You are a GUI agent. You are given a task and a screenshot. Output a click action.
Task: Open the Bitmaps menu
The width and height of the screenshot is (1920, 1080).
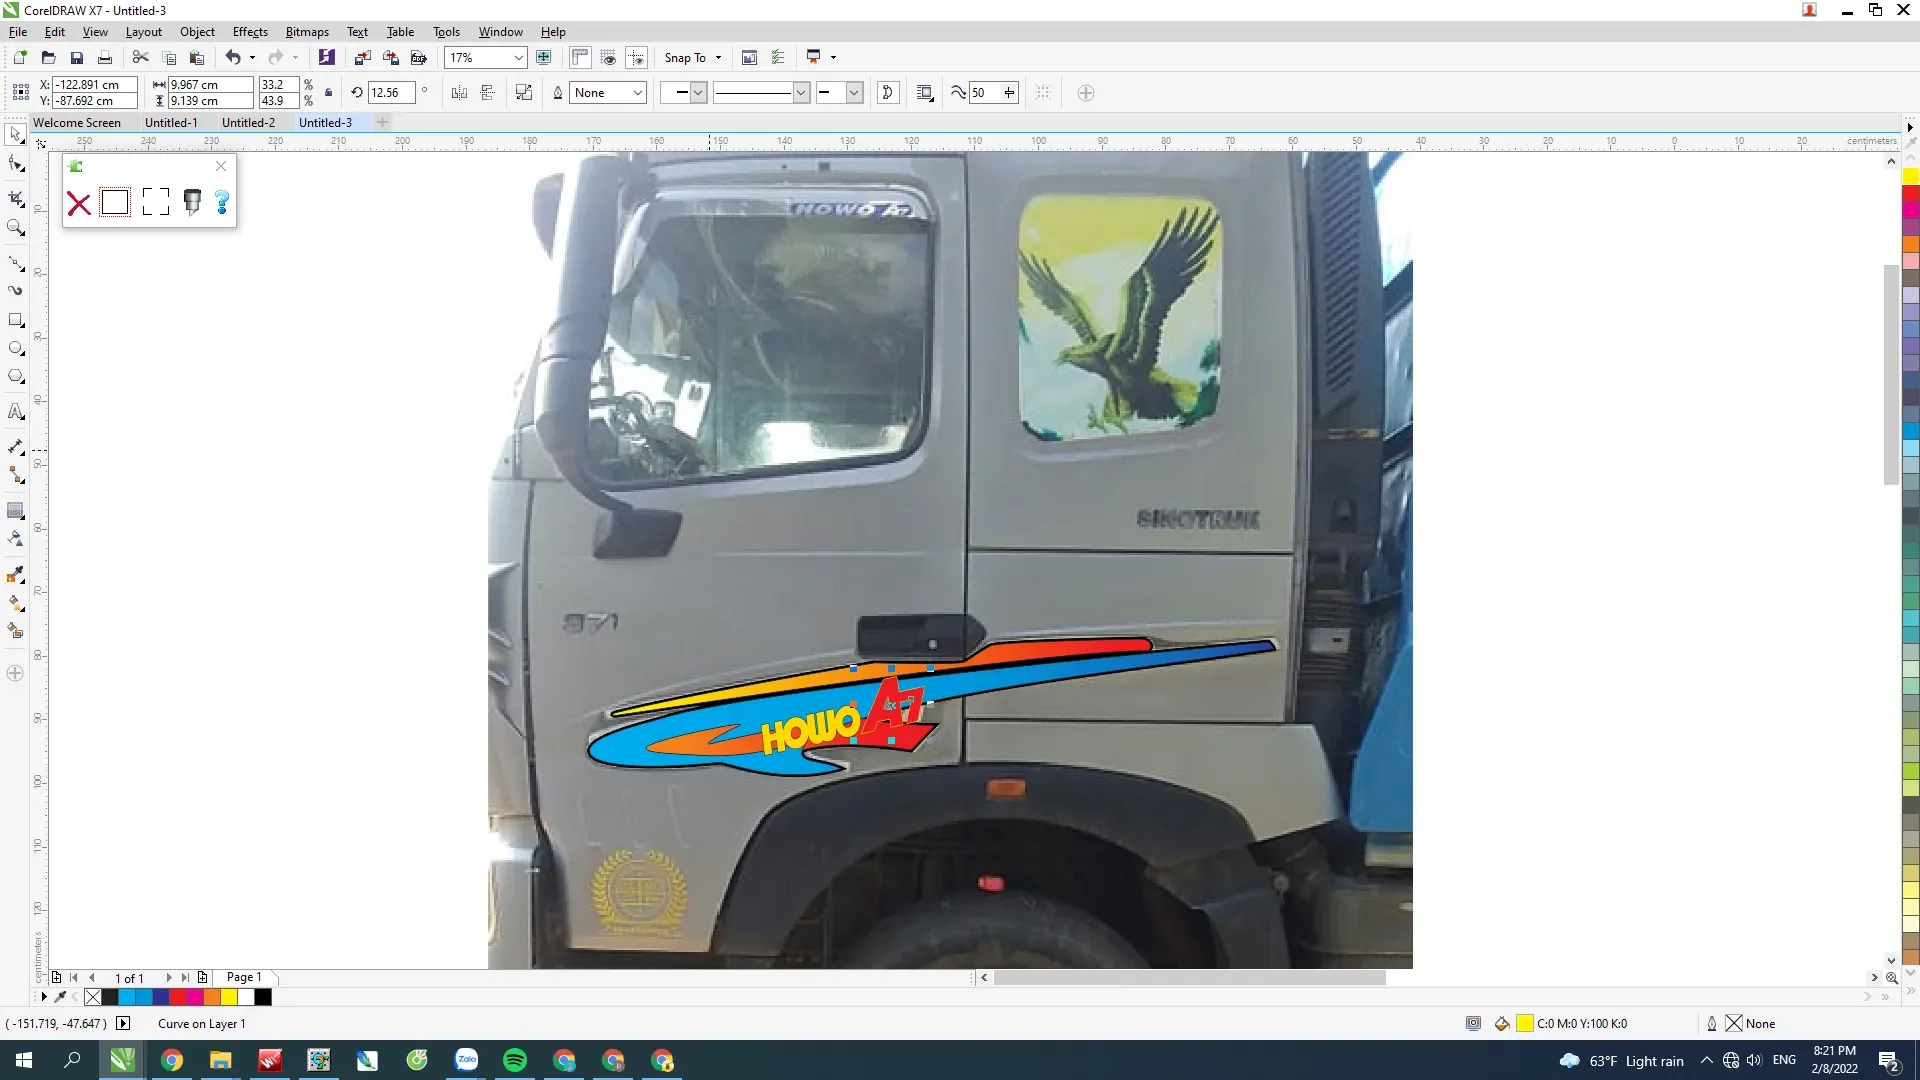(x=307, y=32)
